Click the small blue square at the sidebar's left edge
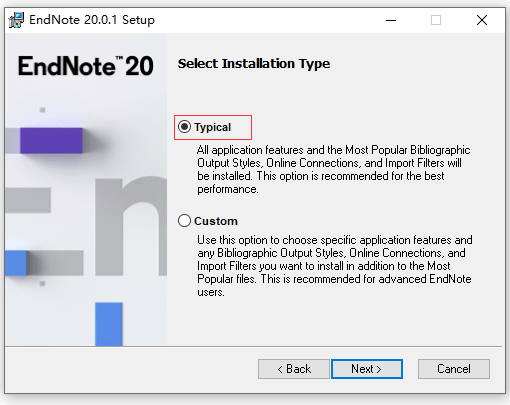510x405 pixels. [16, 263]
